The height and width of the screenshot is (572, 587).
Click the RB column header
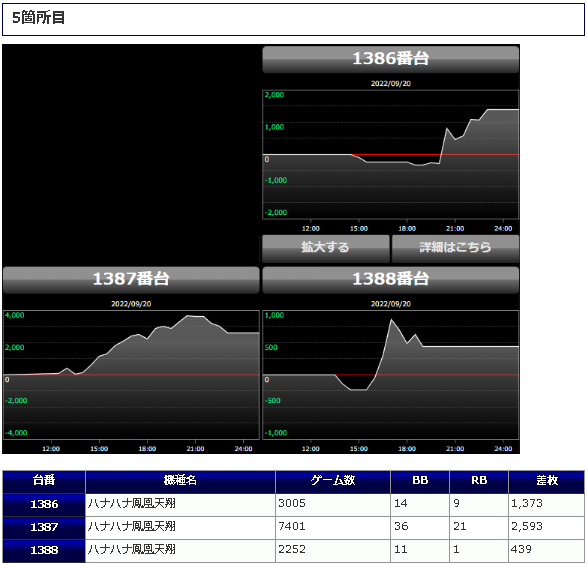tap(479, 482)
